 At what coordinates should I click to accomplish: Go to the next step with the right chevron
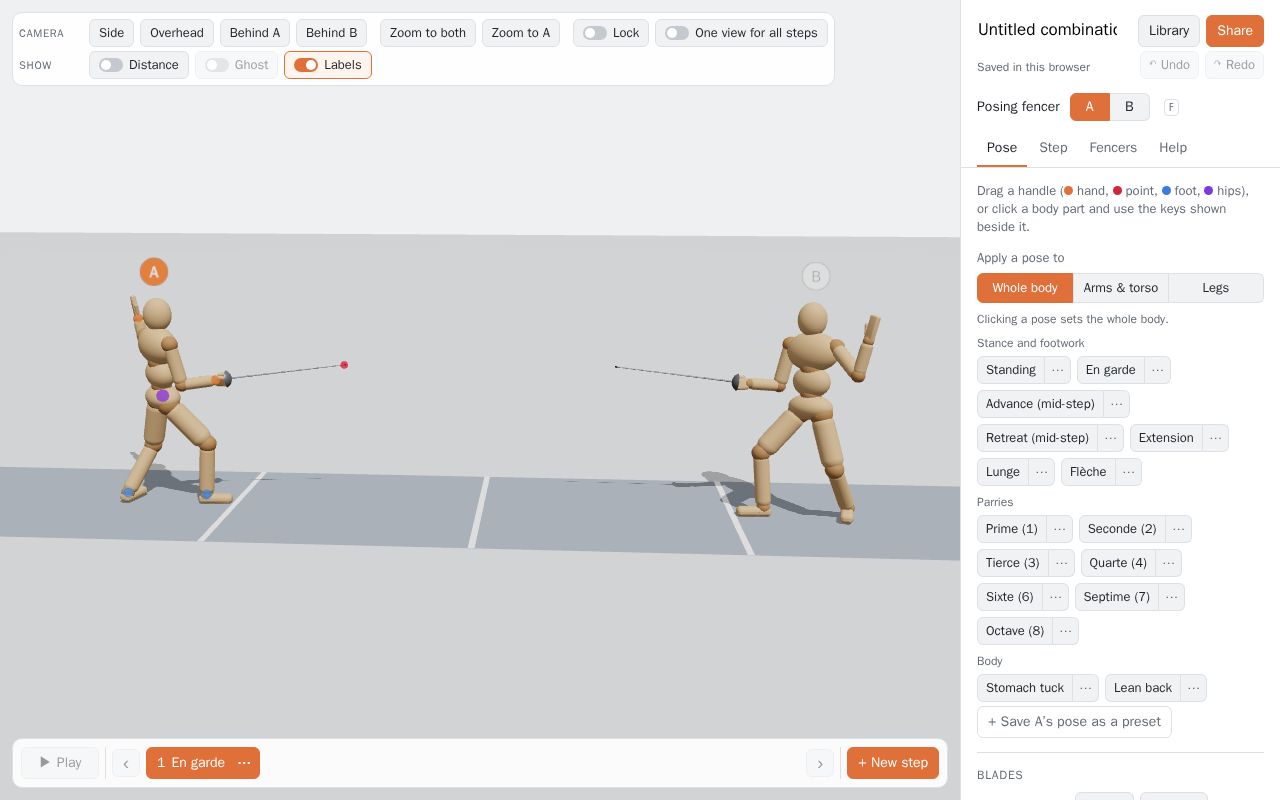coord(820,763)
